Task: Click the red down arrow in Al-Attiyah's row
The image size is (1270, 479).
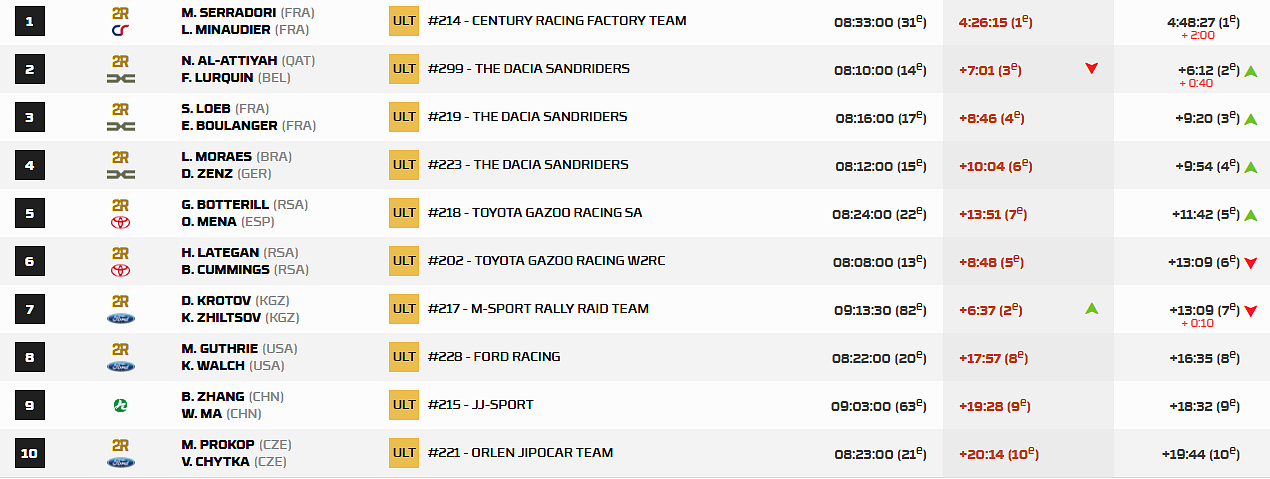Action: tap(1092, 69)
